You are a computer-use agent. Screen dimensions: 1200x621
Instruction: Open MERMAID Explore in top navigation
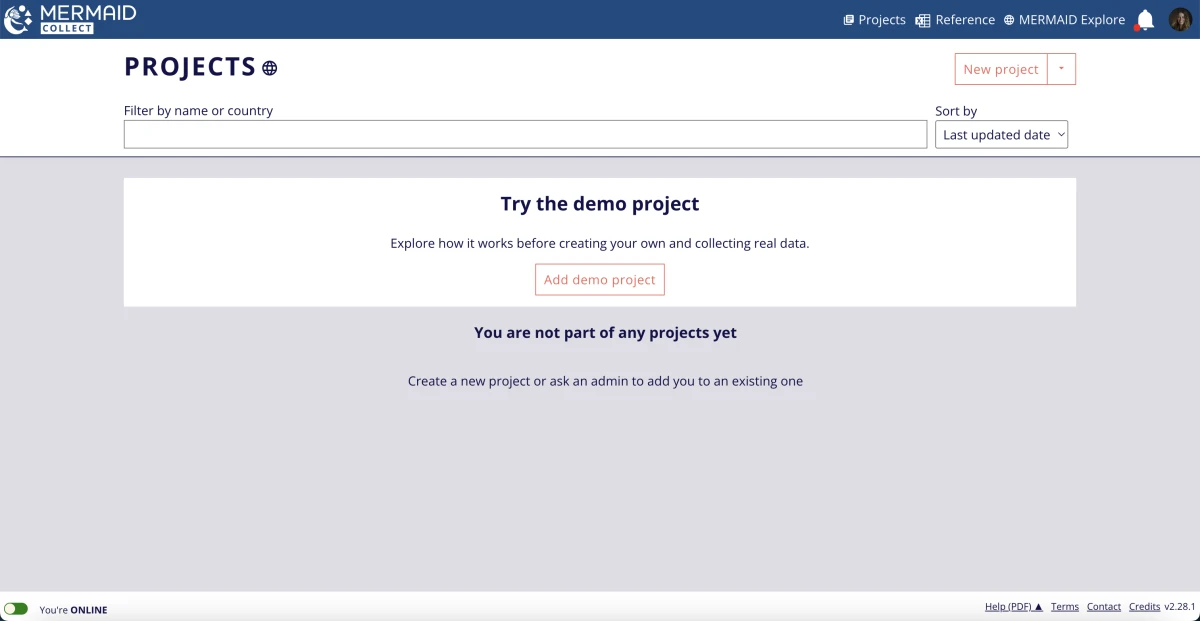(1064, 20)
